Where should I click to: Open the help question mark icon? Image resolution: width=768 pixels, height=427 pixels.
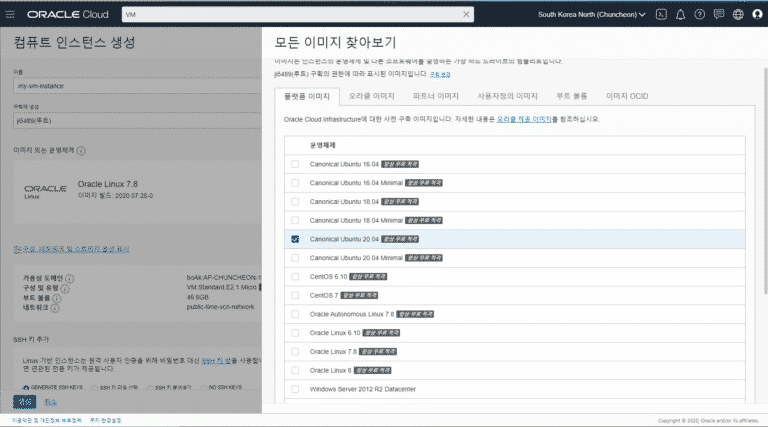[699, 14]
